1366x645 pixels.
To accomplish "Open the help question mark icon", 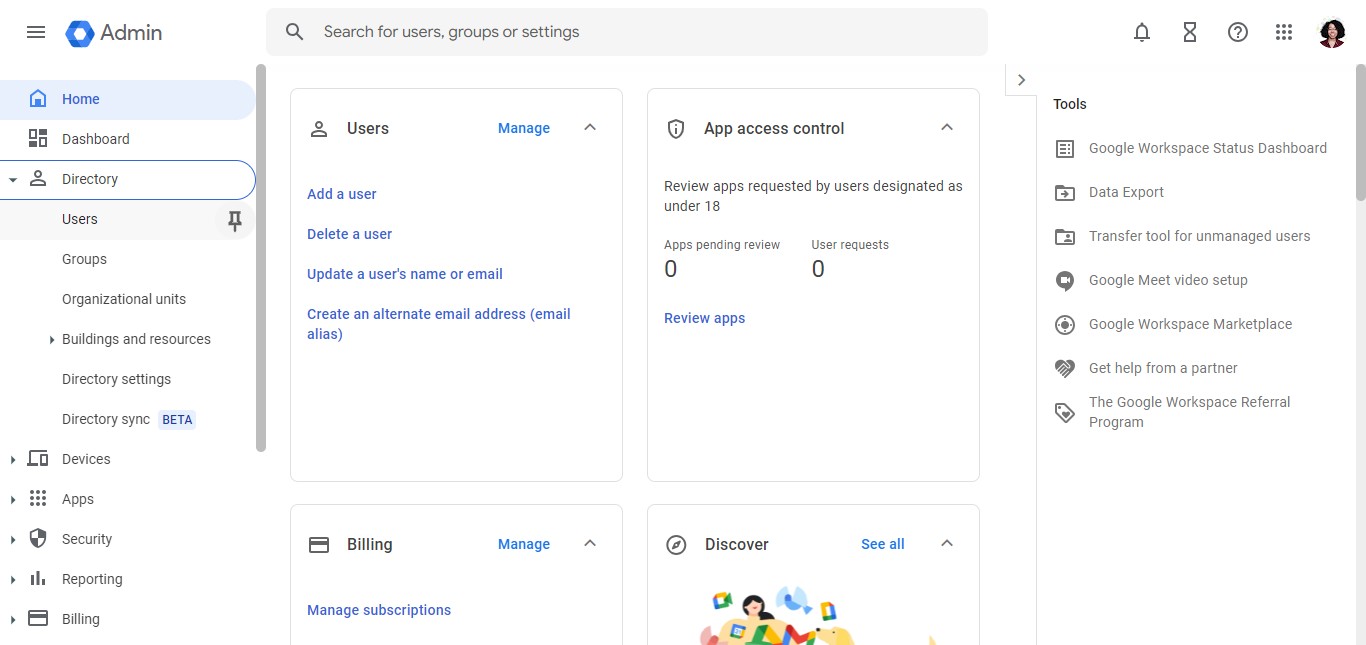I will (x=1238, y=32).
